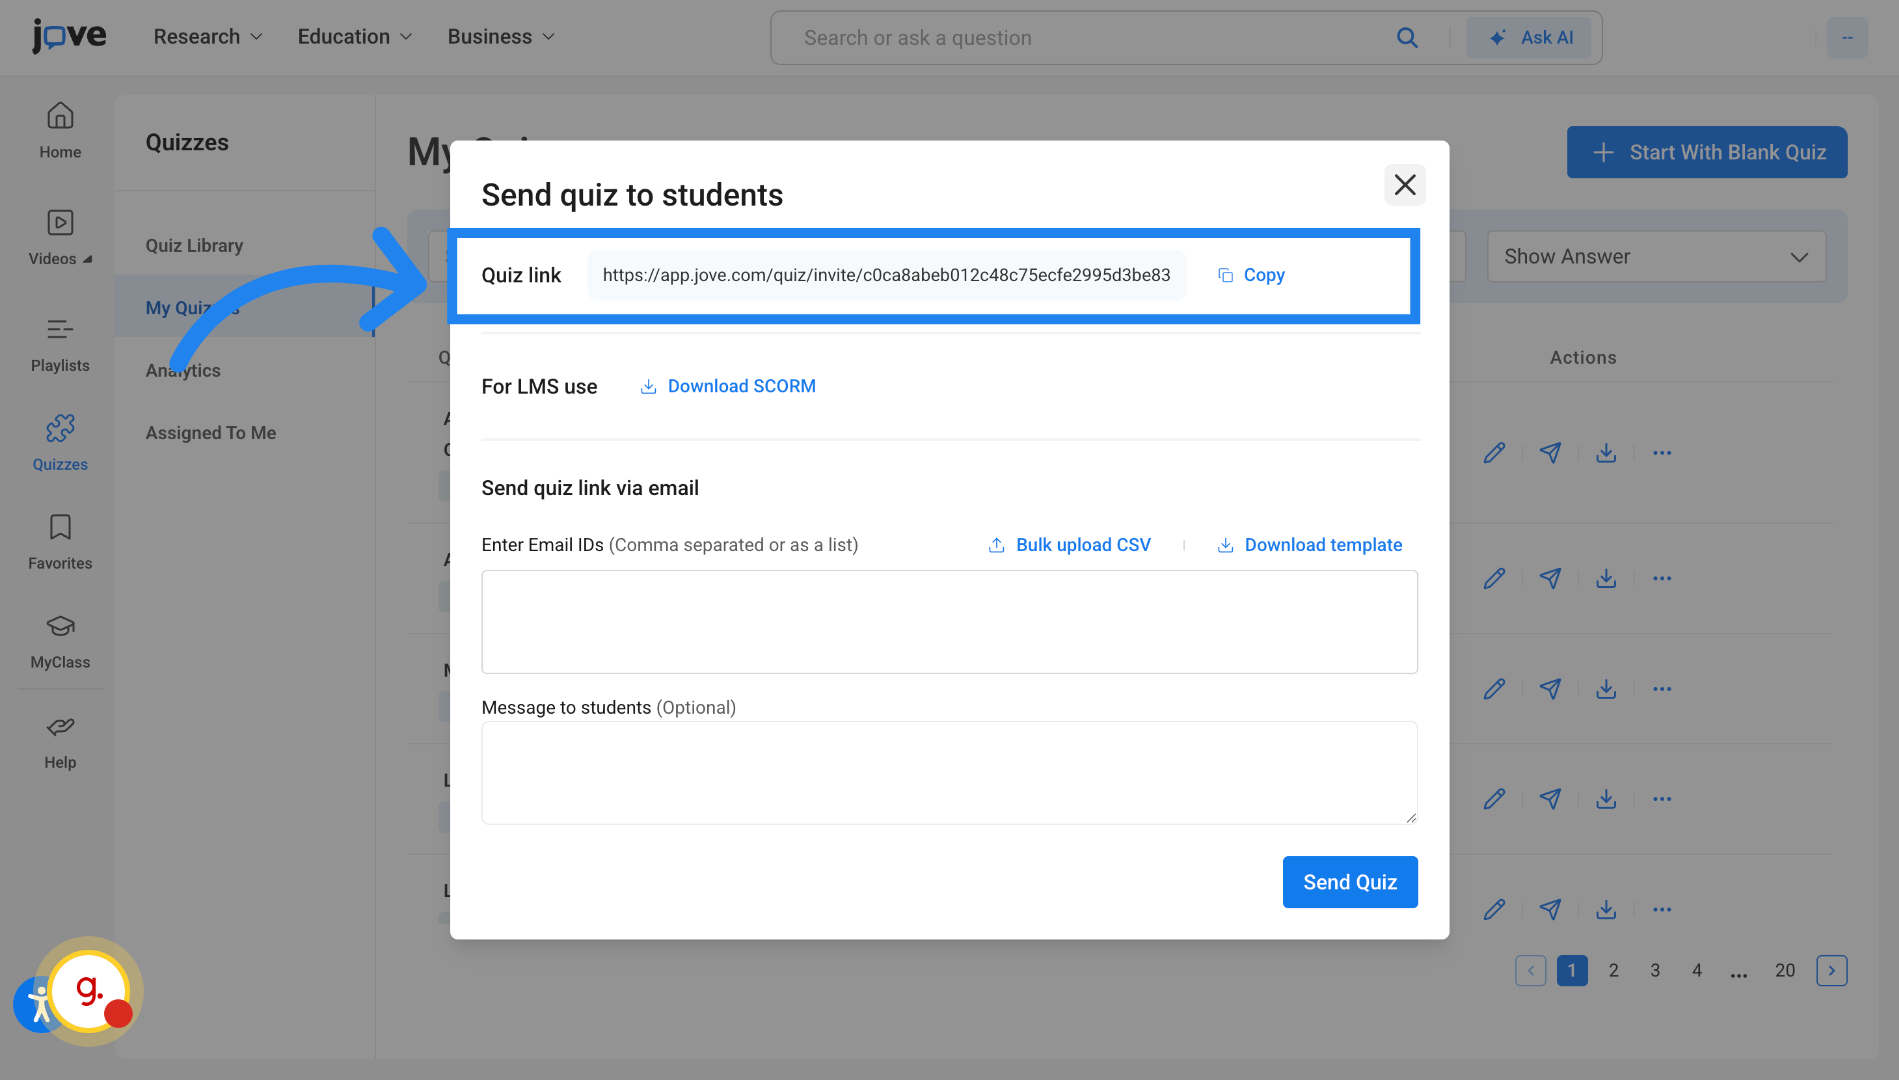Click inside the Message to students field
Image resolution: width=1899 pixels, height=1080 pixels.
[949, 772]
